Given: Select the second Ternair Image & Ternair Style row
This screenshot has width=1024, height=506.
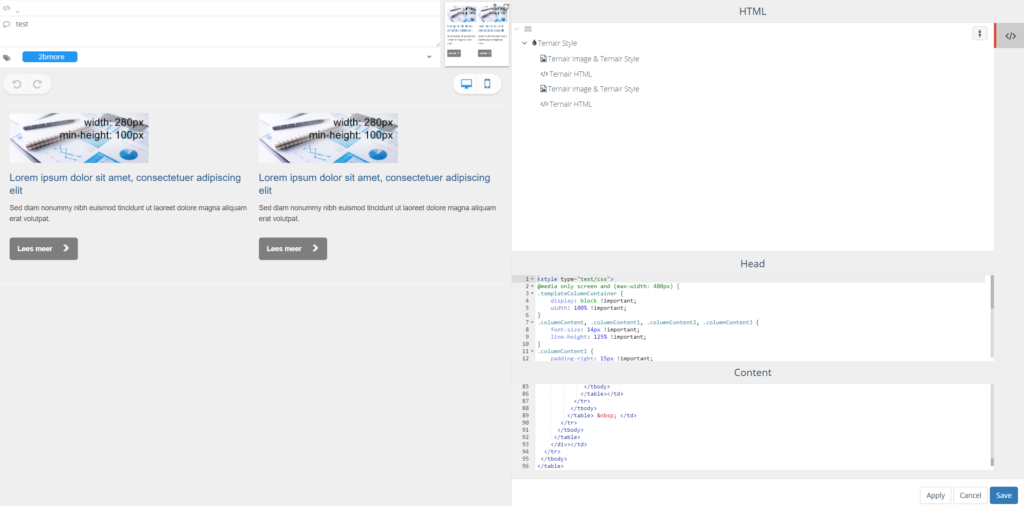Looking at the screenshot, I should pyautogui.click(x=593, y=89).
